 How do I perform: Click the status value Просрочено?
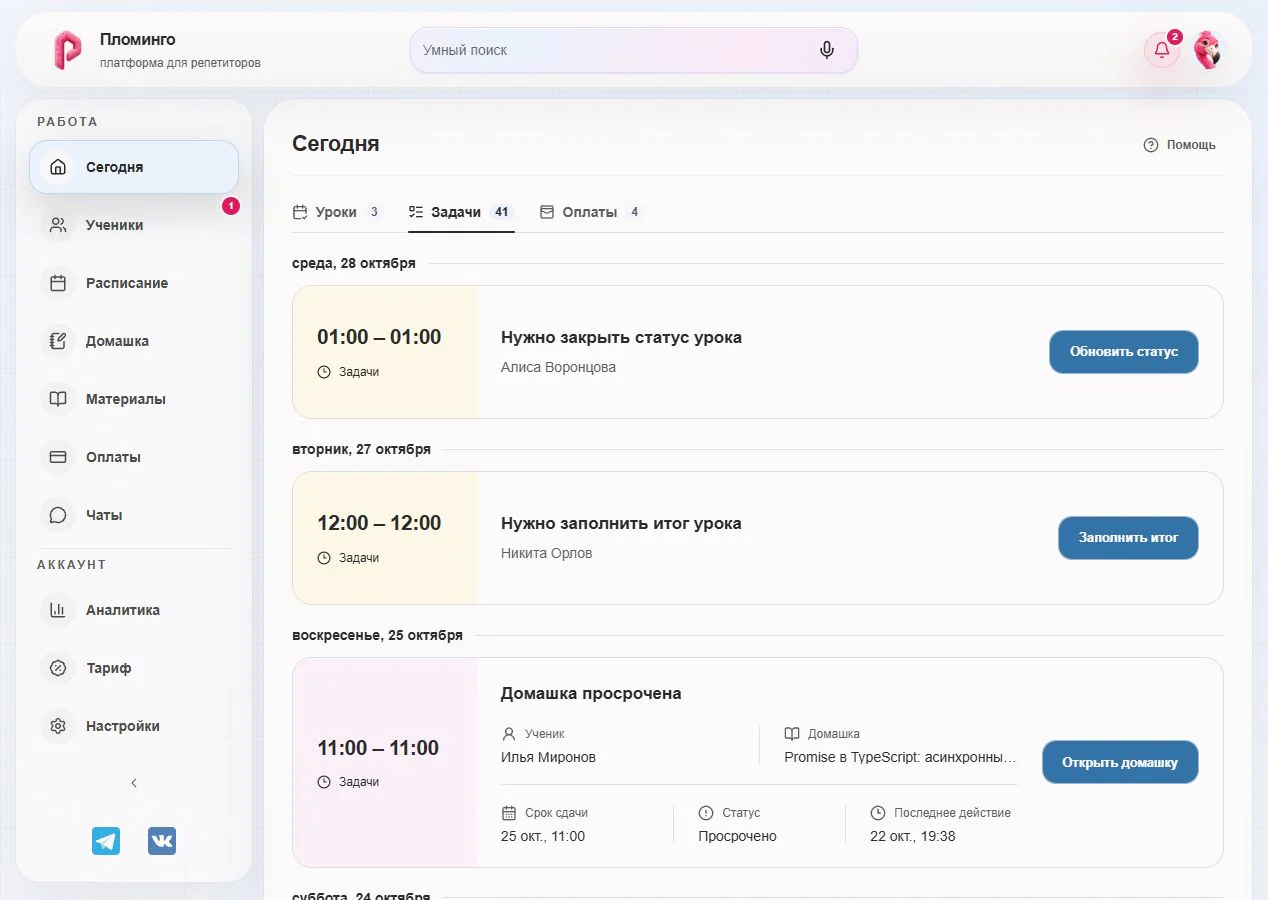(737, 836)
